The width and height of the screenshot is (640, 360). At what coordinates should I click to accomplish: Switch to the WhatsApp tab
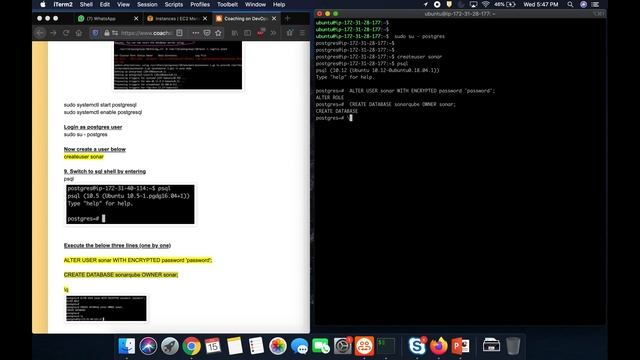[x=102, y=18]
